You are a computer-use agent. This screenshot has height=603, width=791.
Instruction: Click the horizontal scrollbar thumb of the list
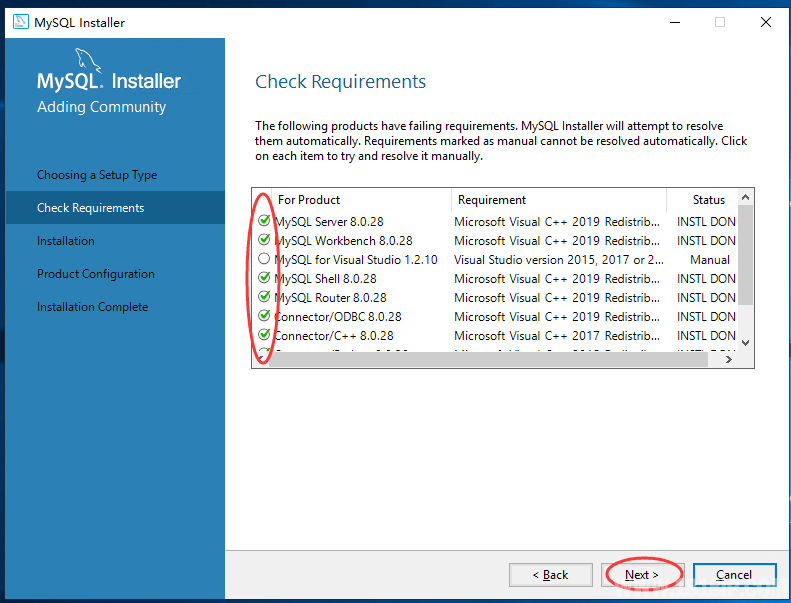488,359
